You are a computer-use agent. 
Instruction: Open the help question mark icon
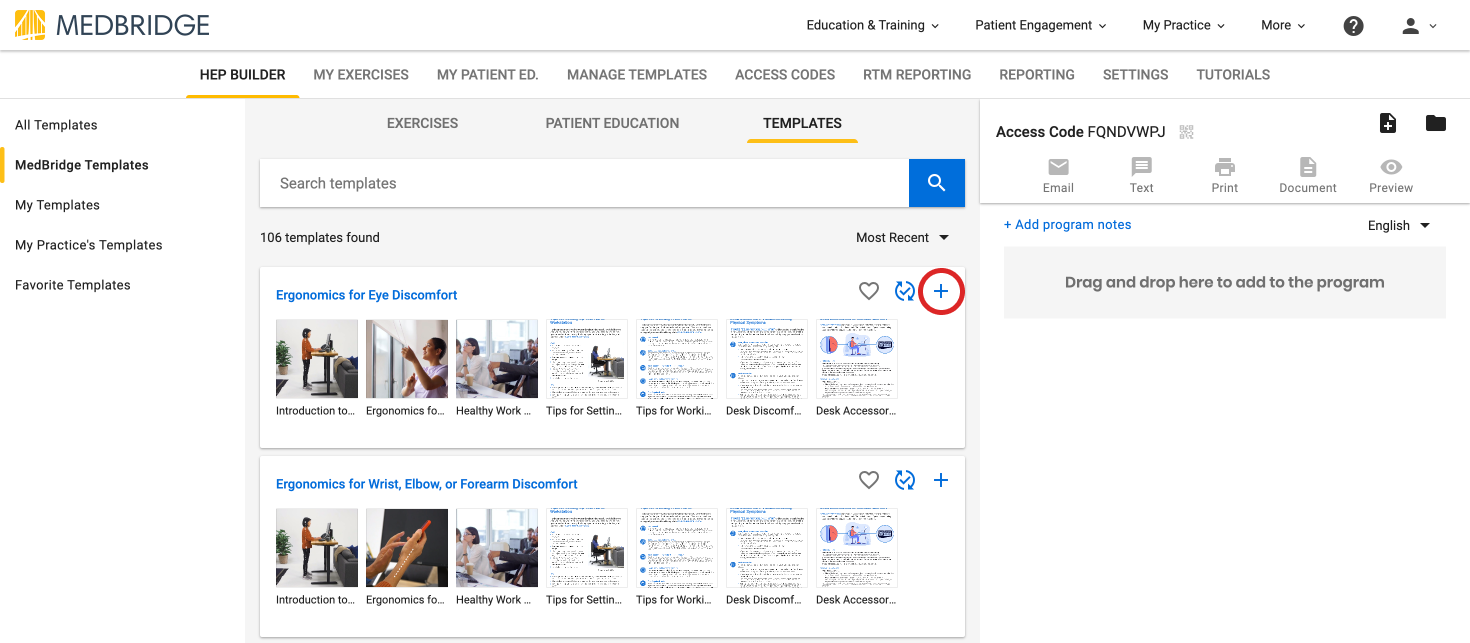(x=1353, y=26)
